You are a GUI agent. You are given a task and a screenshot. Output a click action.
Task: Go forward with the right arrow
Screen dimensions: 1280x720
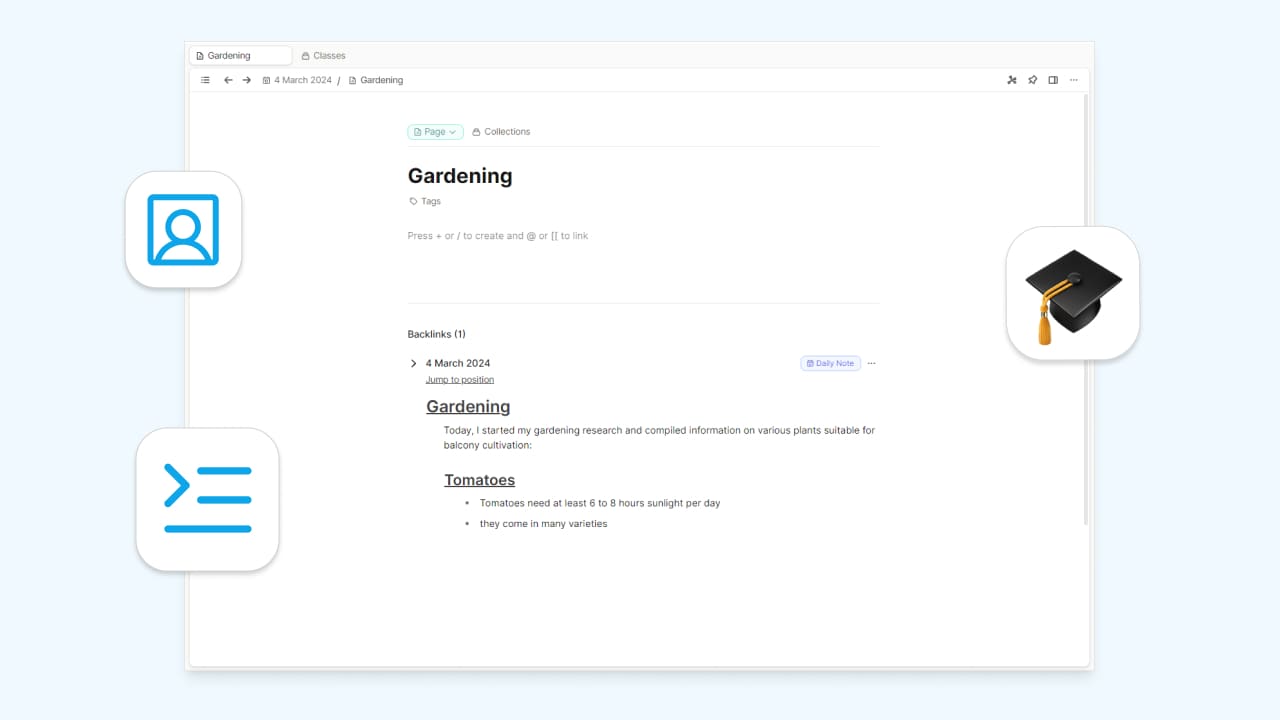(x=247, y=80)
